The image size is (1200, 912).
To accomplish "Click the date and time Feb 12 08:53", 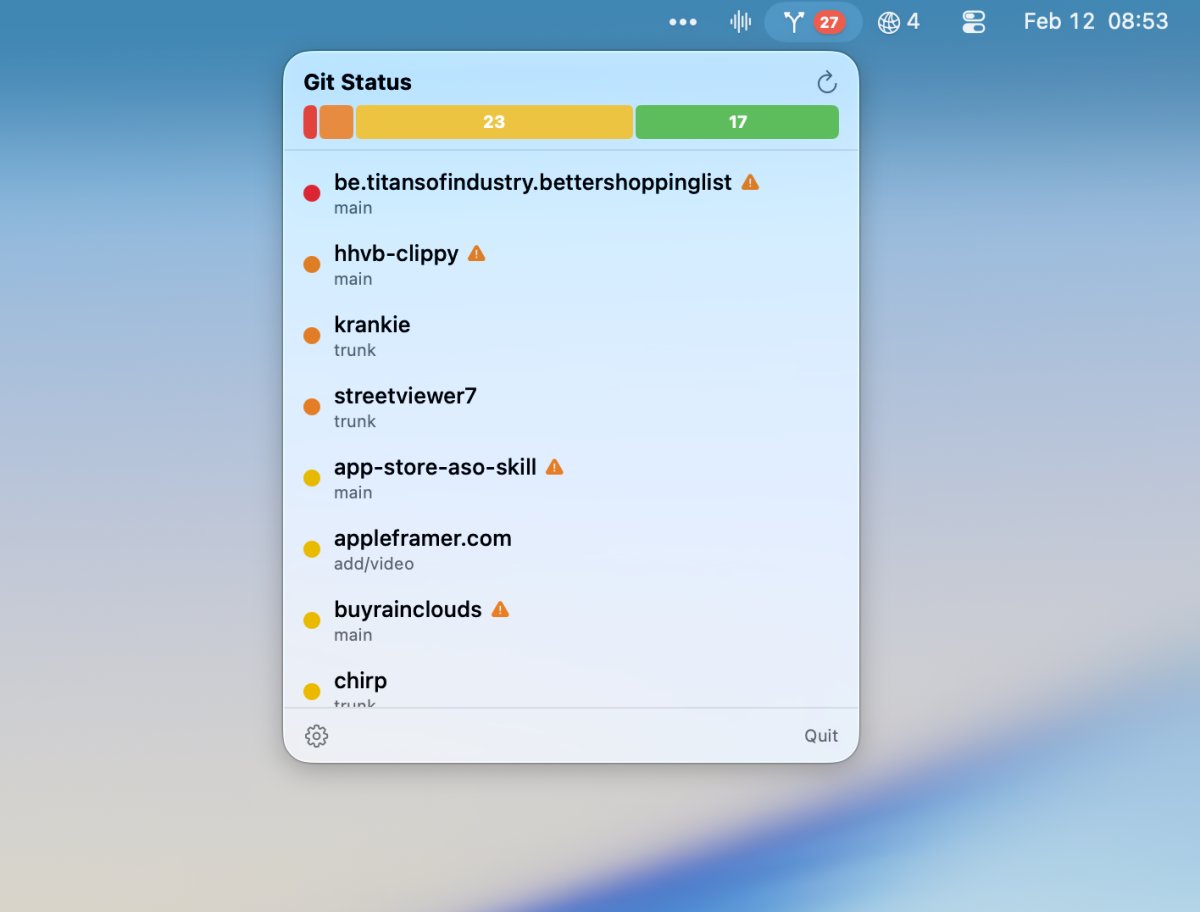I will (1096, 22).
